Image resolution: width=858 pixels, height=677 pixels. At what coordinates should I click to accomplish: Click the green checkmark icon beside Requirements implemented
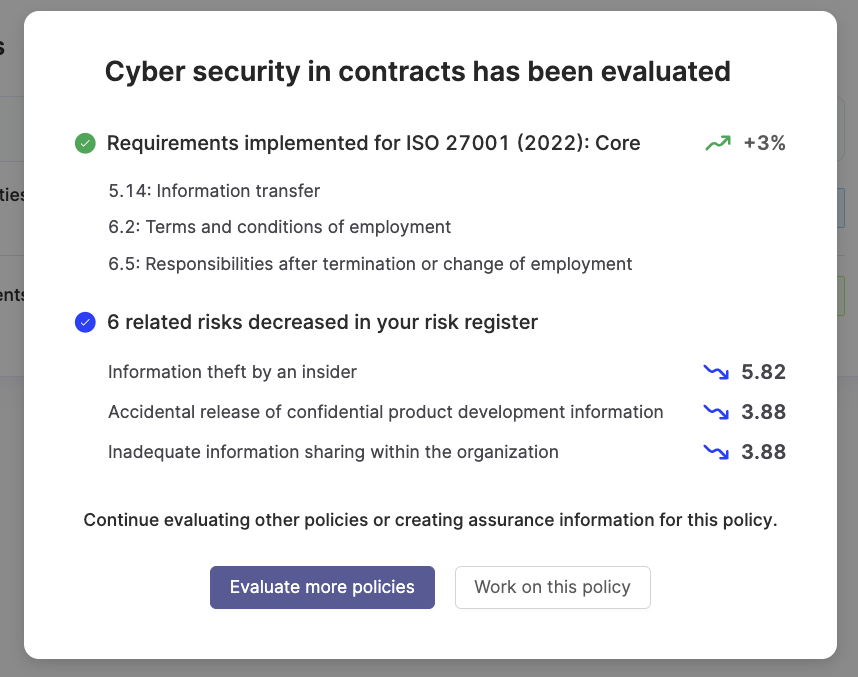pyautogui.click(x=85, y=143)
